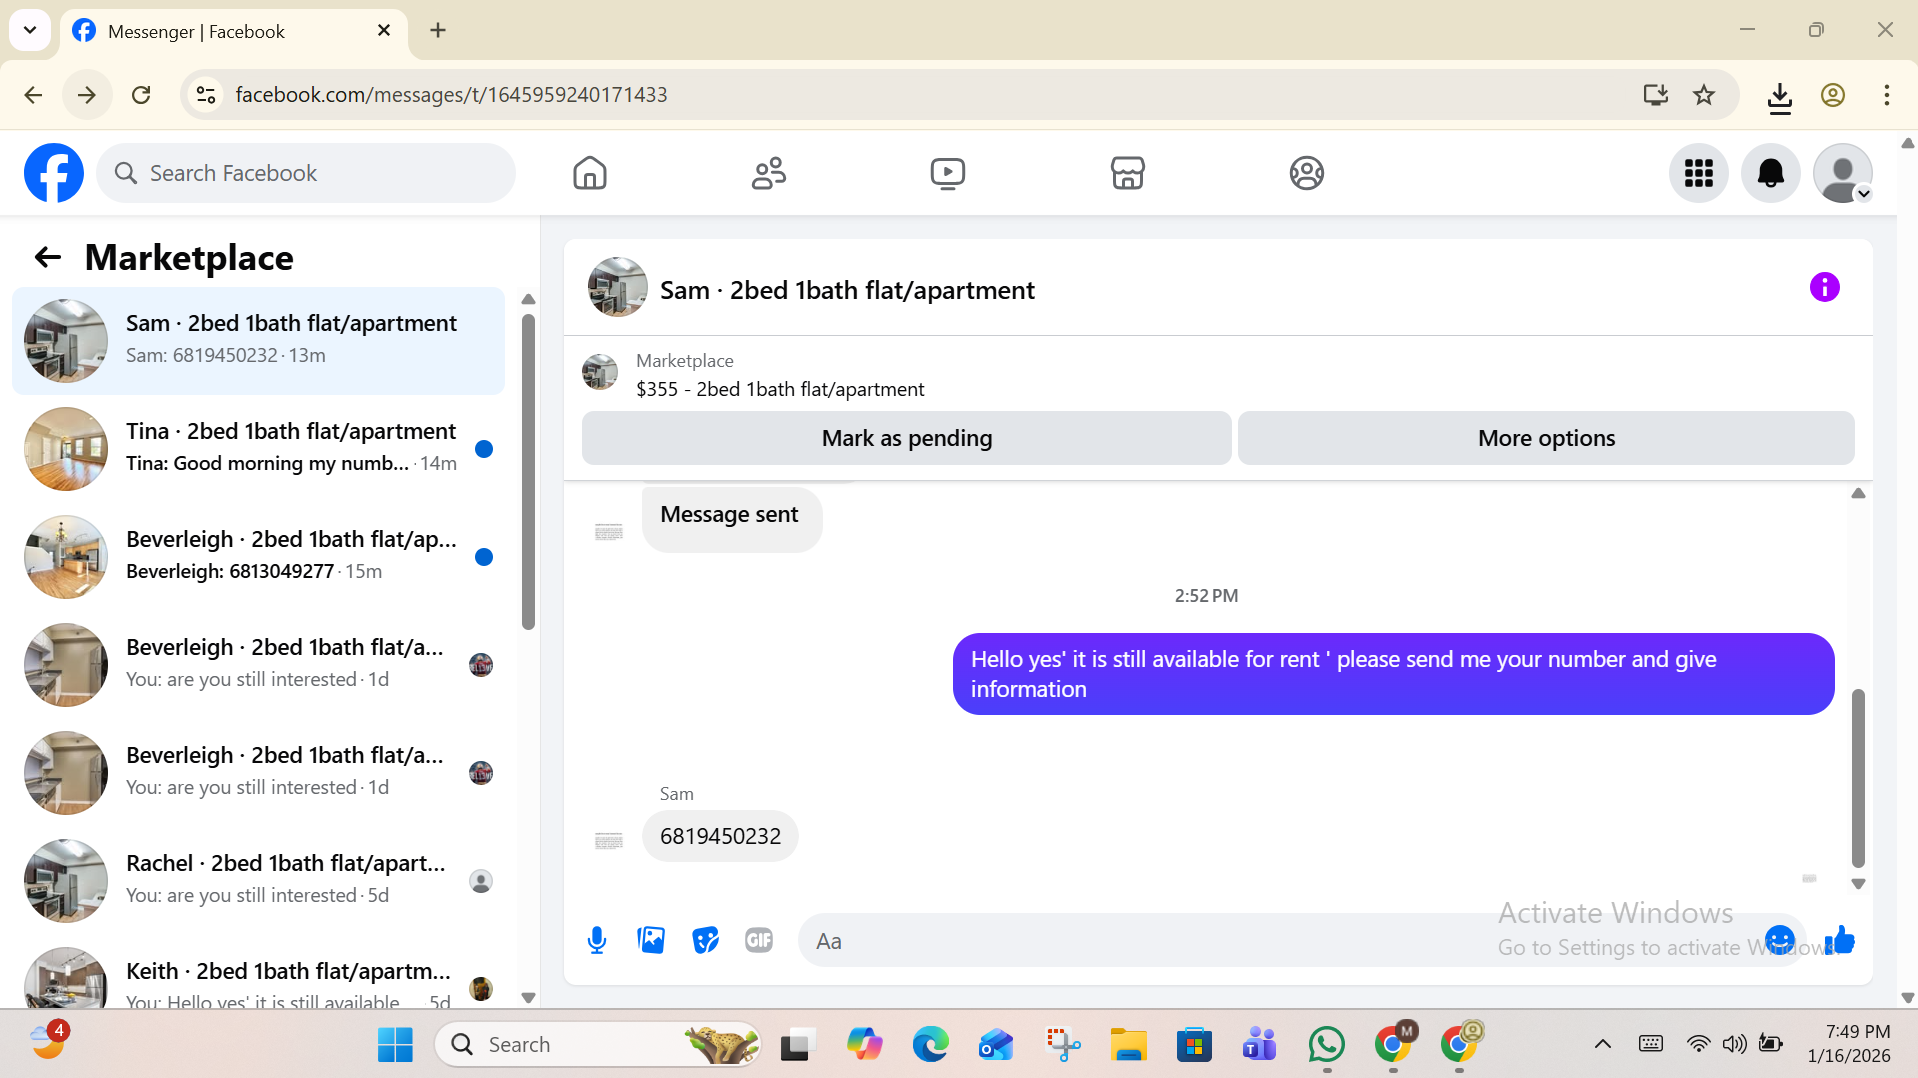Image resolution: width=1918 pixels, height=1078 pixels.
Task: Click Mark as pending button
Action: click(906, 438)
